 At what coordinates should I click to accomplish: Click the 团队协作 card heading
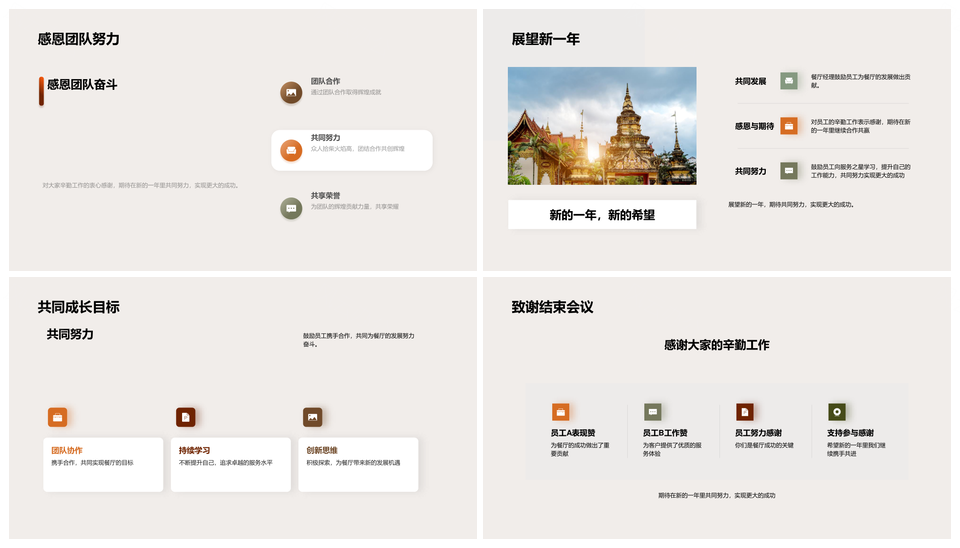coord(67,450)
